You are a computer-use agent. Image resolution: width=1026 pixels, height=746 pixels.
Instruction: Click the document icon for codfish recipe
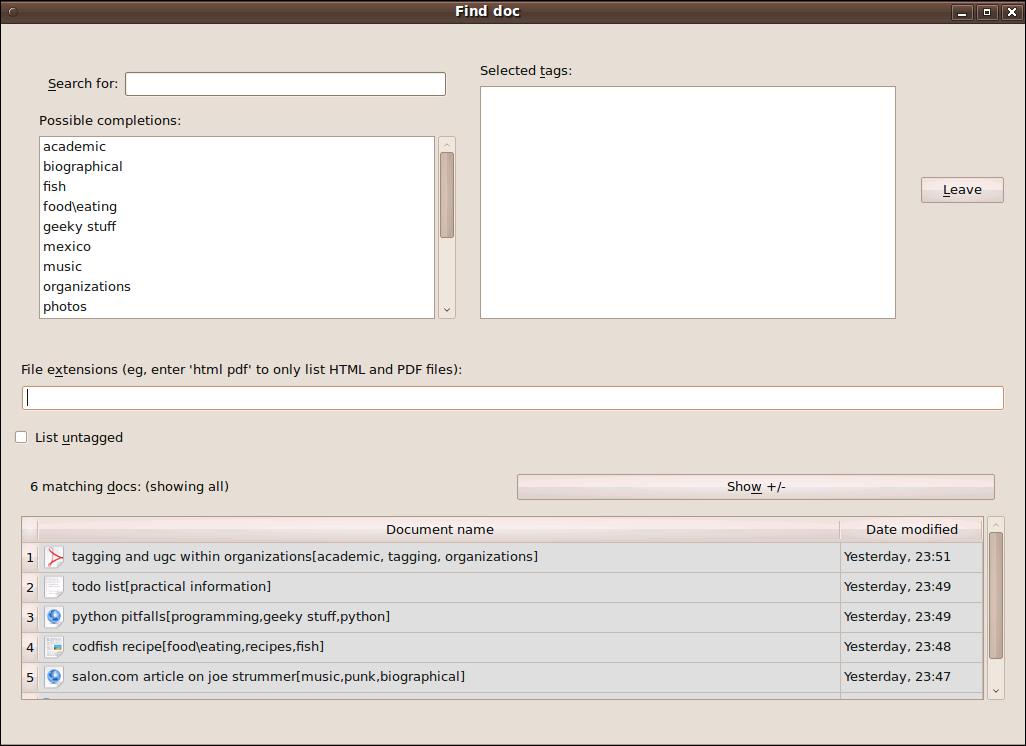click(54, 647)
